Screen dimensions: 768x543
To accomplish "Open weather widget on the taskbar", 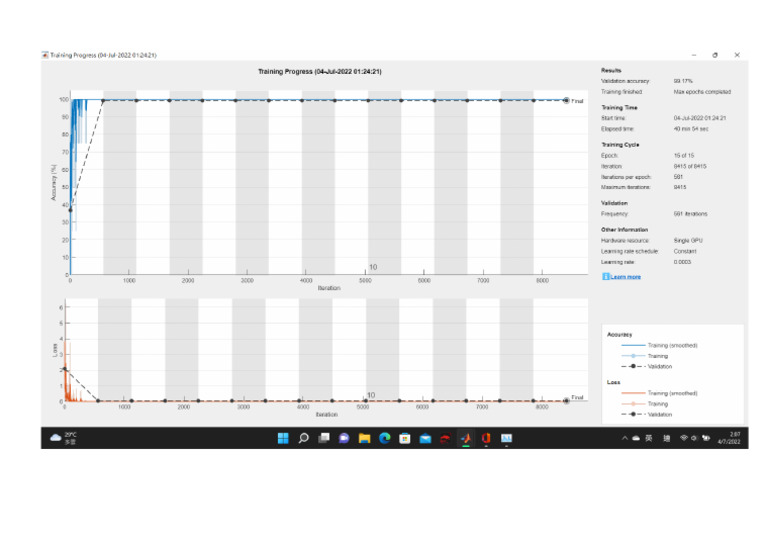I will (x=62, y=438).
